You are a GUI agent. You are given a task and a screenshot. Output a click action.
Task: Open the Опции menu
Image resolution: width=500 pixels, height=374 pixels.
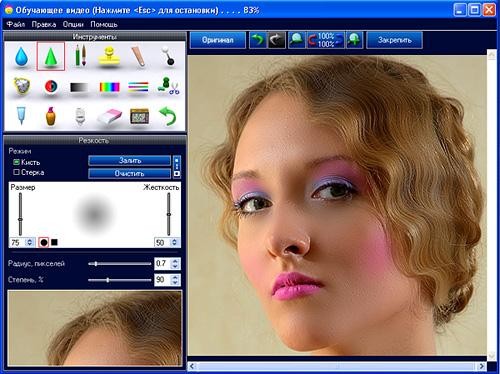tap(73, 24)
